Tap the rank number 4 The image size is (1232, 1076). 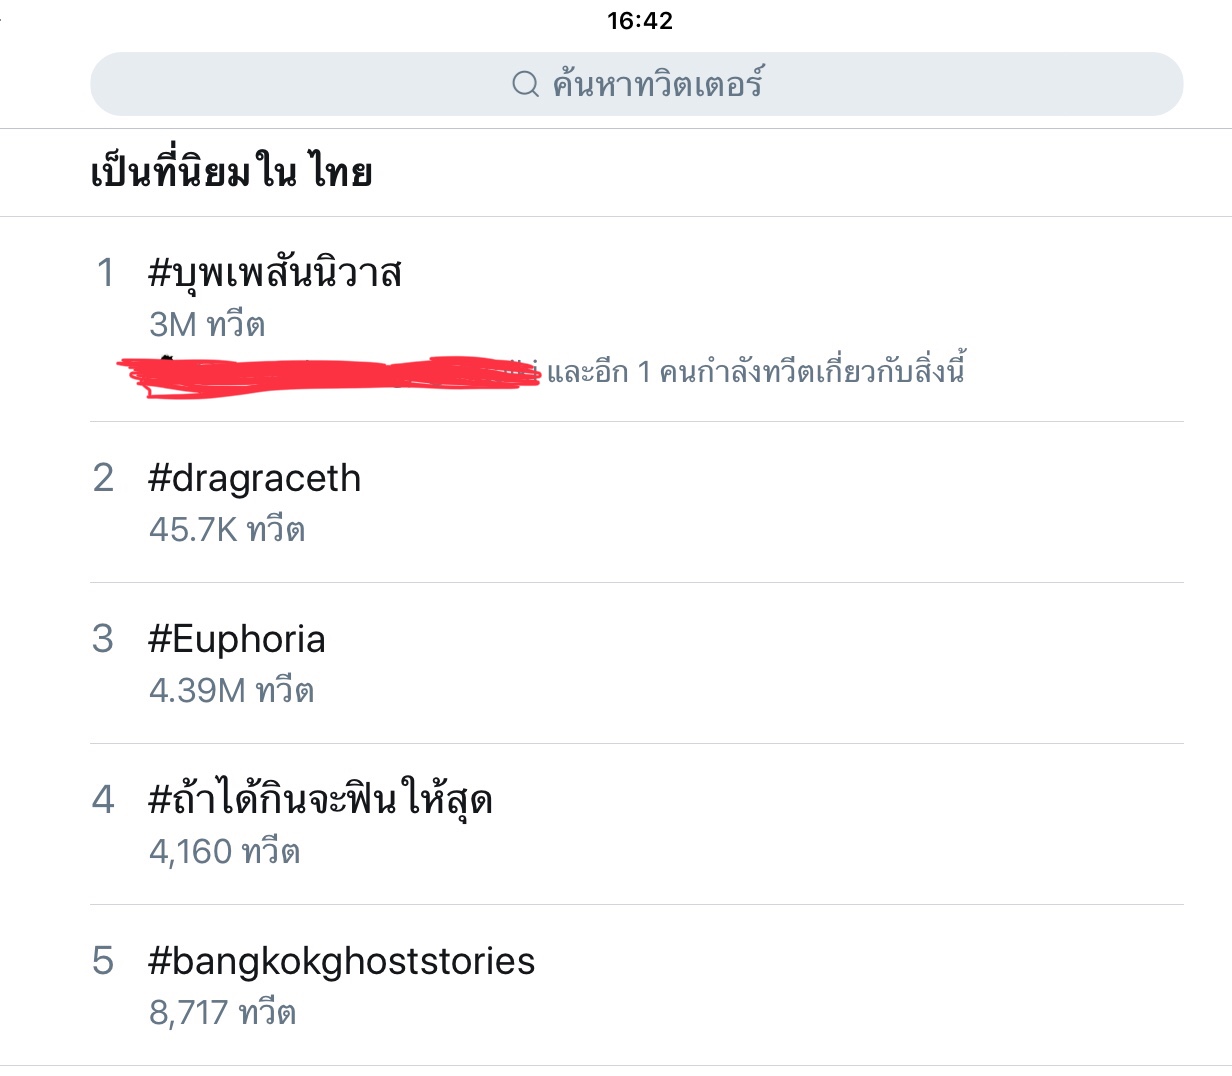pyautogui.click(x=103, y=800)
